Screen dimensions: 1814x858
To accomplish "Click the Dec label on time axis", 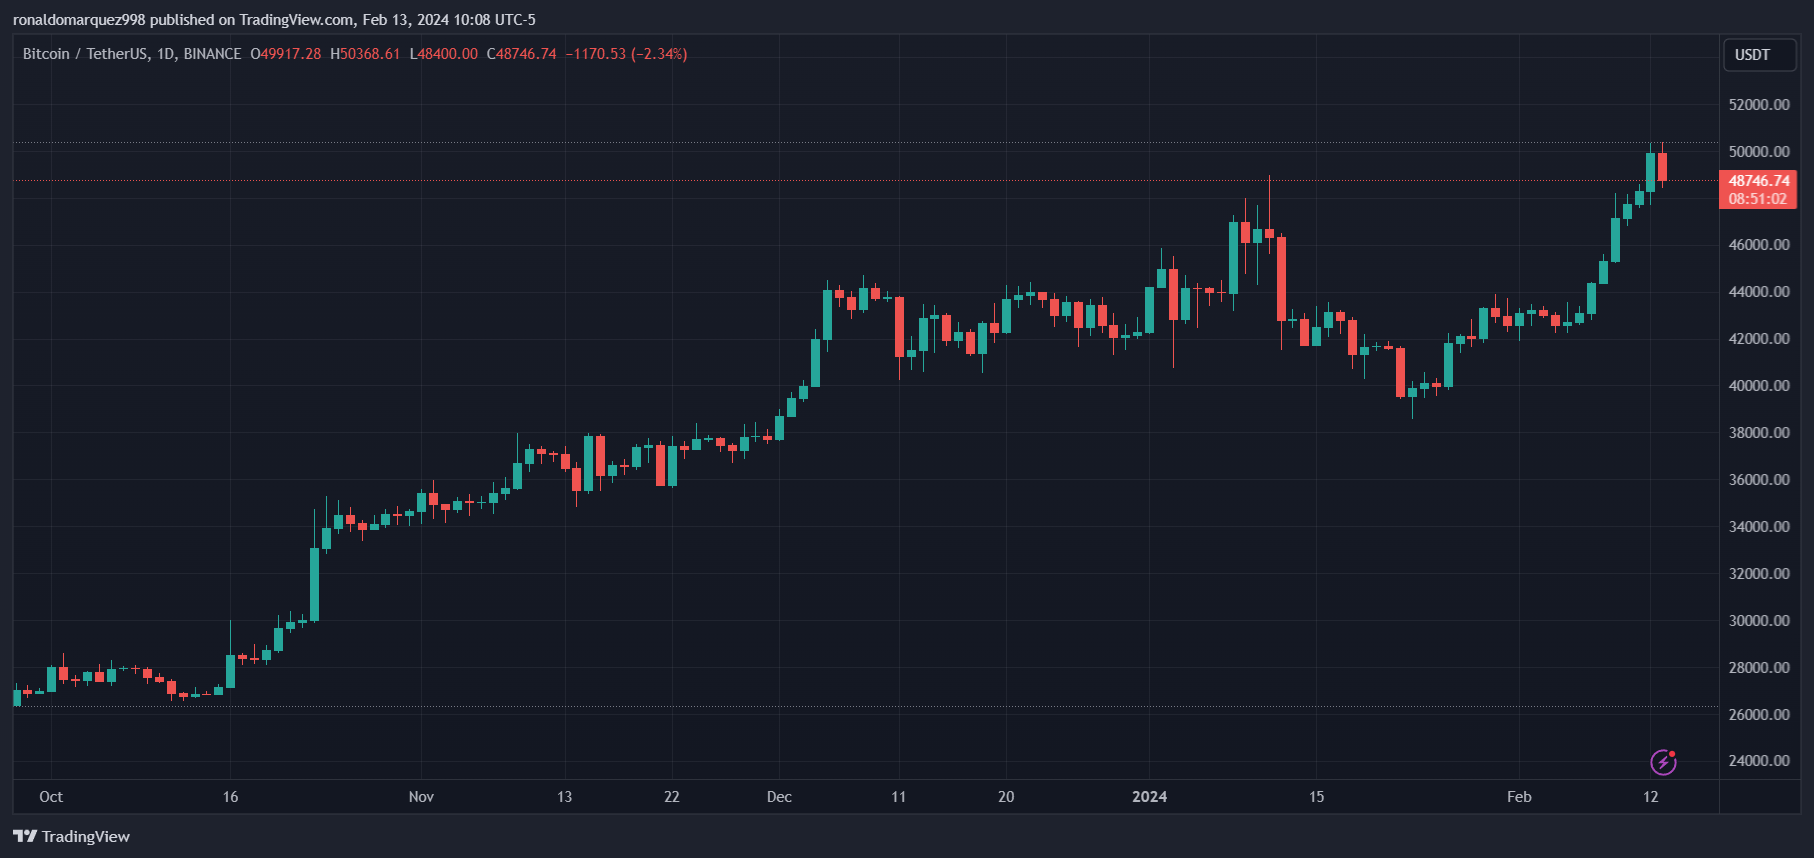I will [779, 797].
